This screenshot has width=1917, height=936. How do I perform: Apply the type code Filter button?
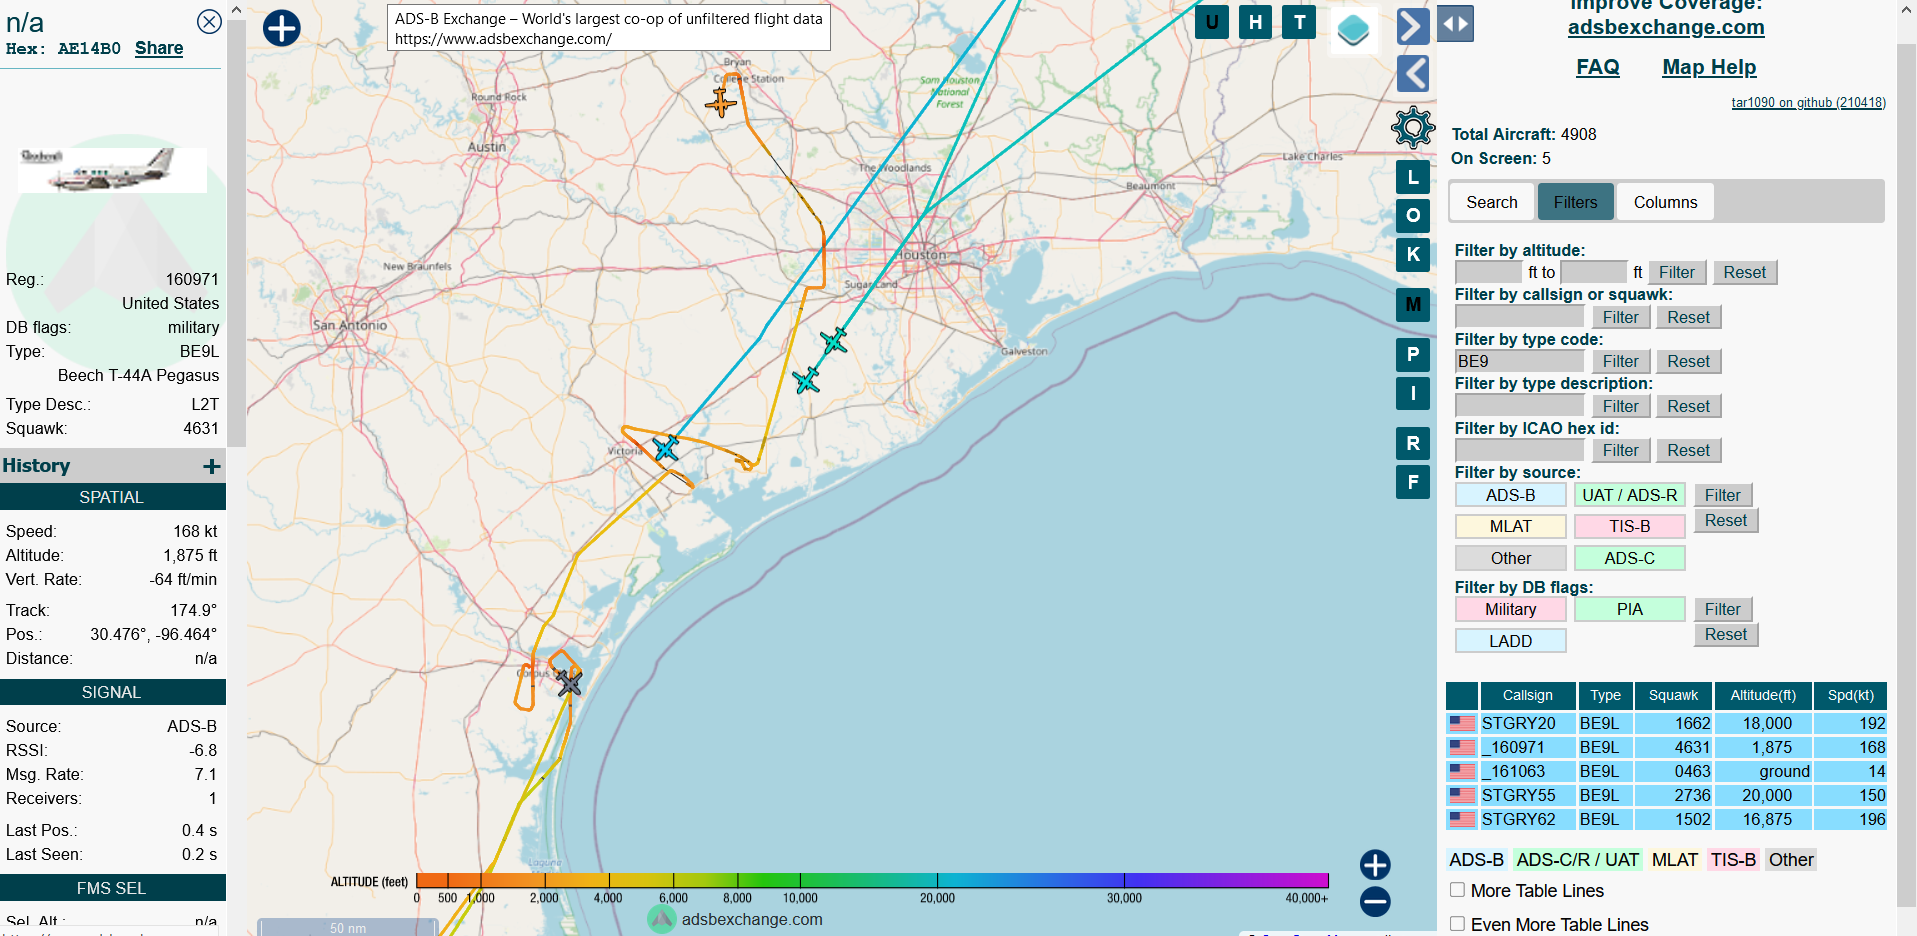click(x=1621, y=361)
